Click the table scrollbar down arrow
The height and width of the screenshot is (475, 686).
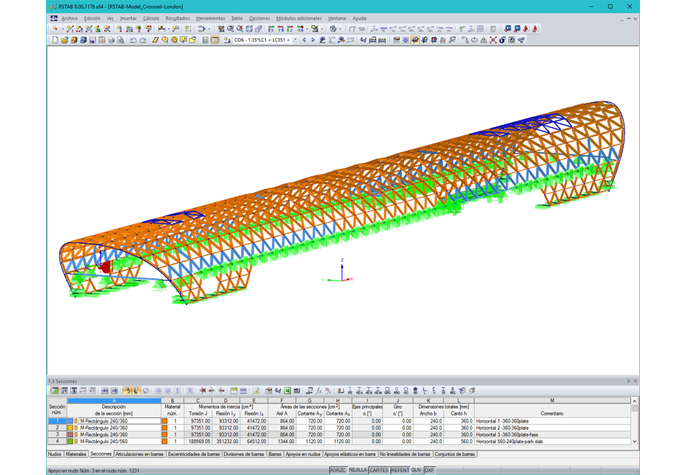[634, 442]
